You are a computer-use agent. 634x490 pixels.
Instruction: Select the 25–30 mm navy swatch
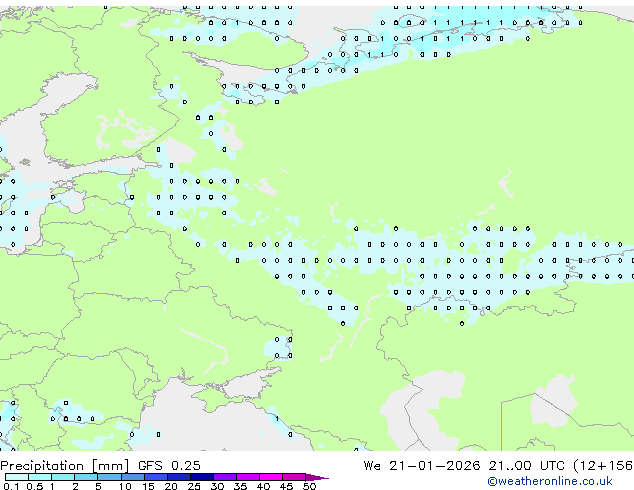coord(201,477)
